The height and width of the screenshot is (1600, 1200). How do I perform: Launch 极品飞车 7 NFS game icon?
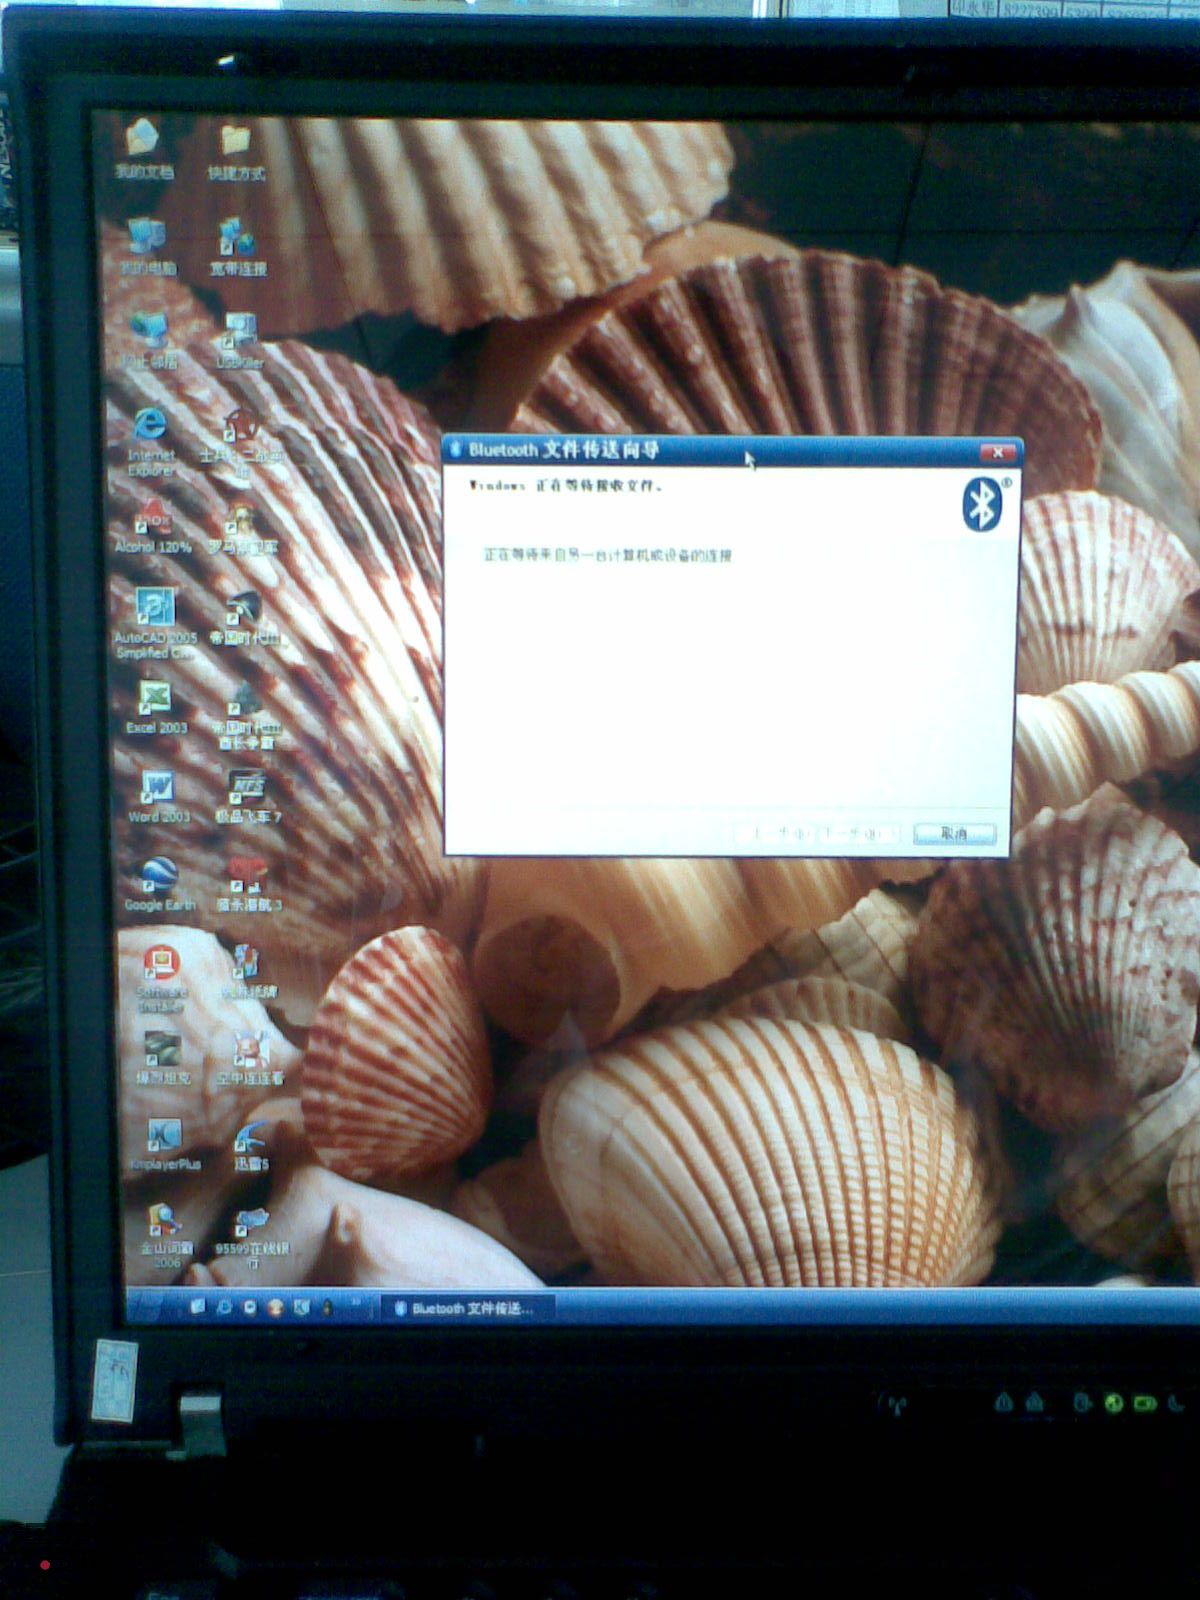247,788
